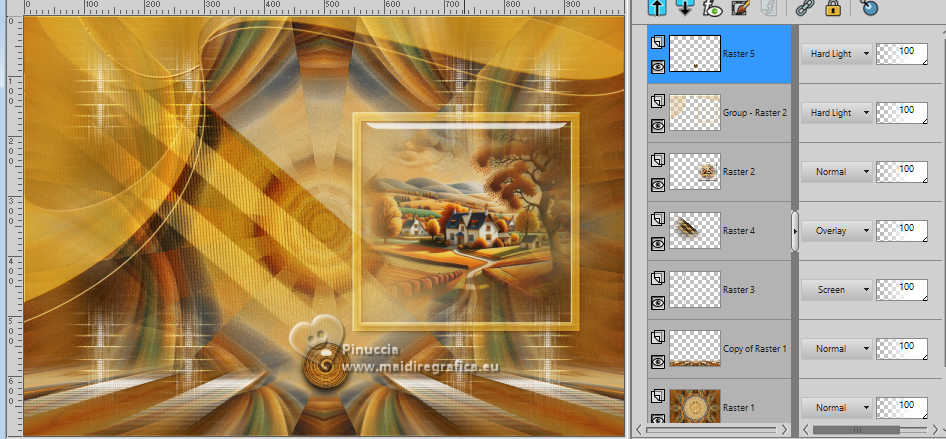Click the framed village picture on canvas

(466, 221)
